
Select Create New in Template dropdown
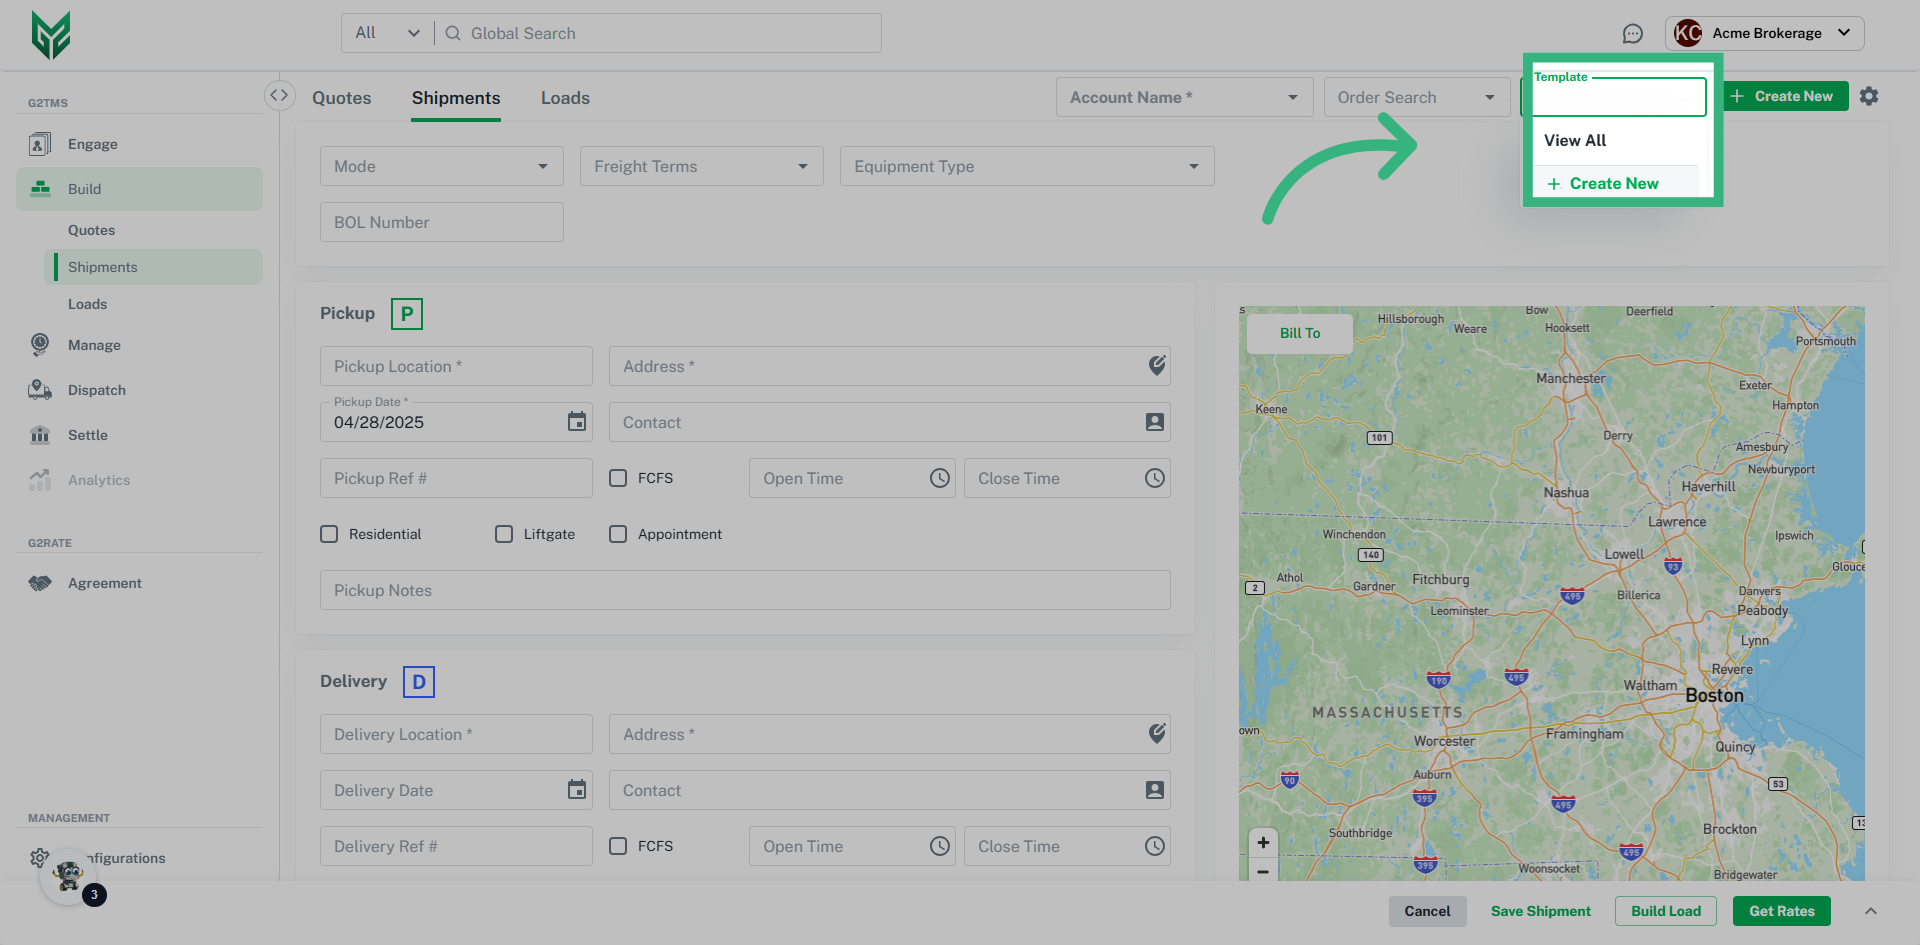pyautogui.click(x=1613, y=183)
